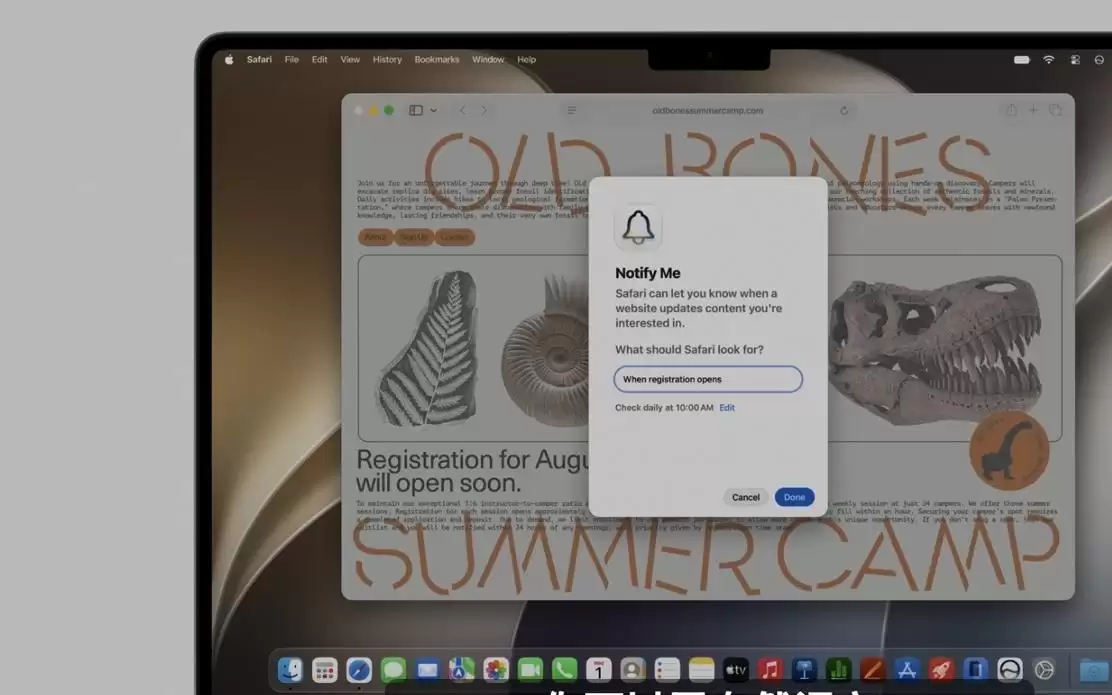
Task: Open the History menu
Action: pyautogui.click(x=387, y=60)
